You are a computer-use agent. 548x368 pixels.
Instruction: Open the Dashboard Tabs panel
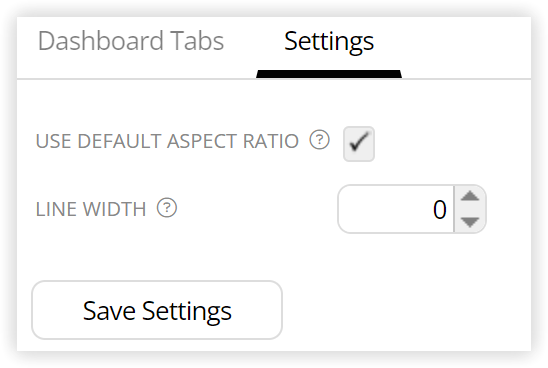[131, 41]
